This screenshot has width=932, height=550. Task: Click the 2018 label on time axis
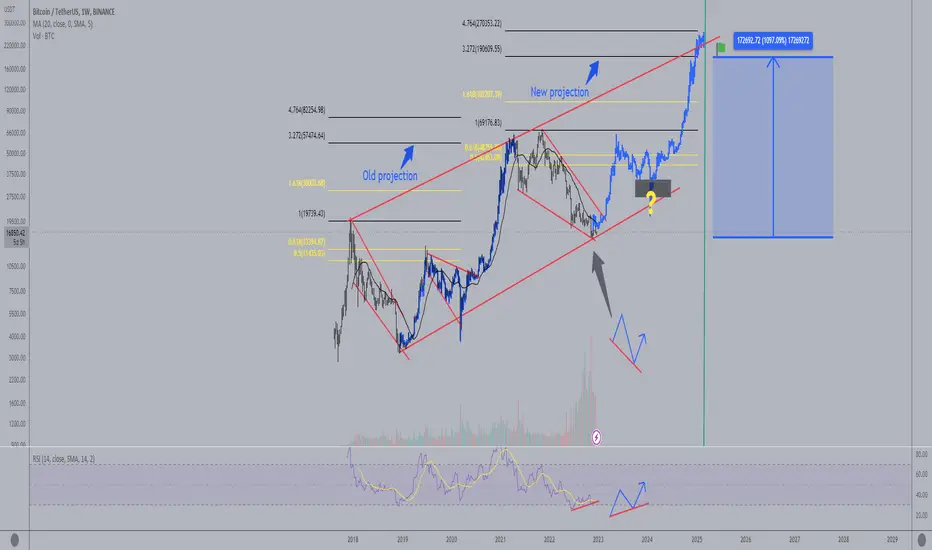coord(353,540)
